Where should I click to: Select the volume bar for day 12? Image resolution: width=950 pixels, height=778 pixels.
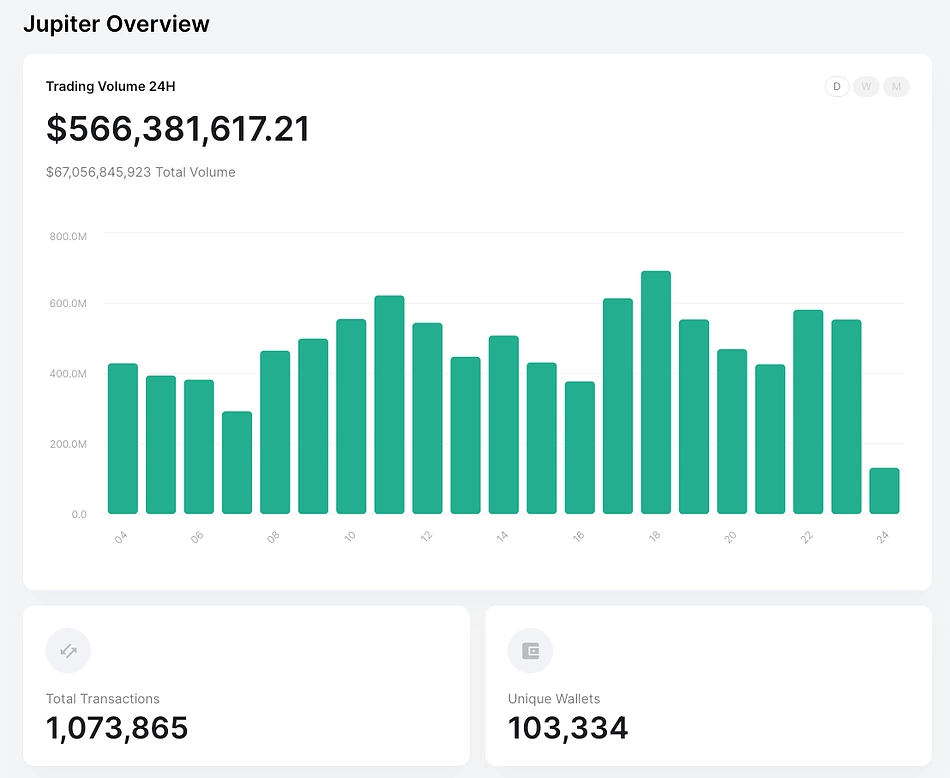(427, 419)
